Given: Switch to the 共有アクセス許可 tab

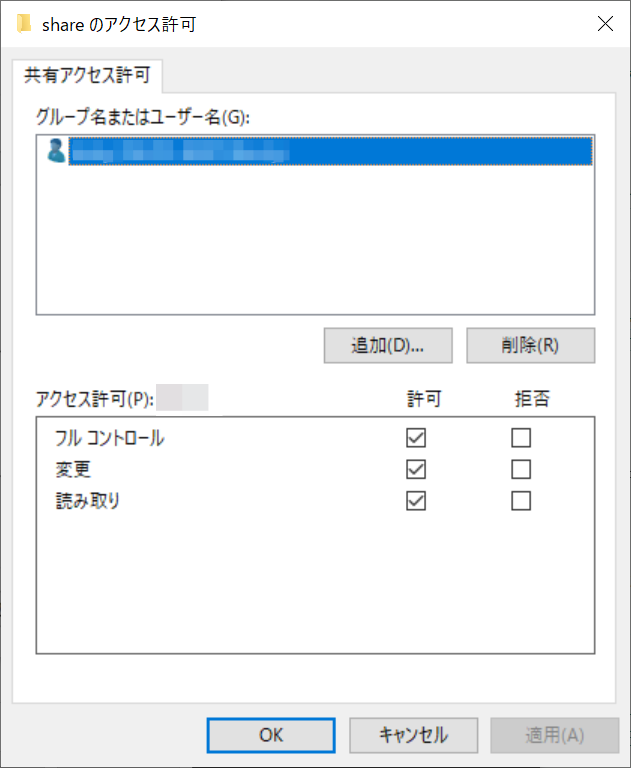Looking at the screenshot, I should [87, 75].
